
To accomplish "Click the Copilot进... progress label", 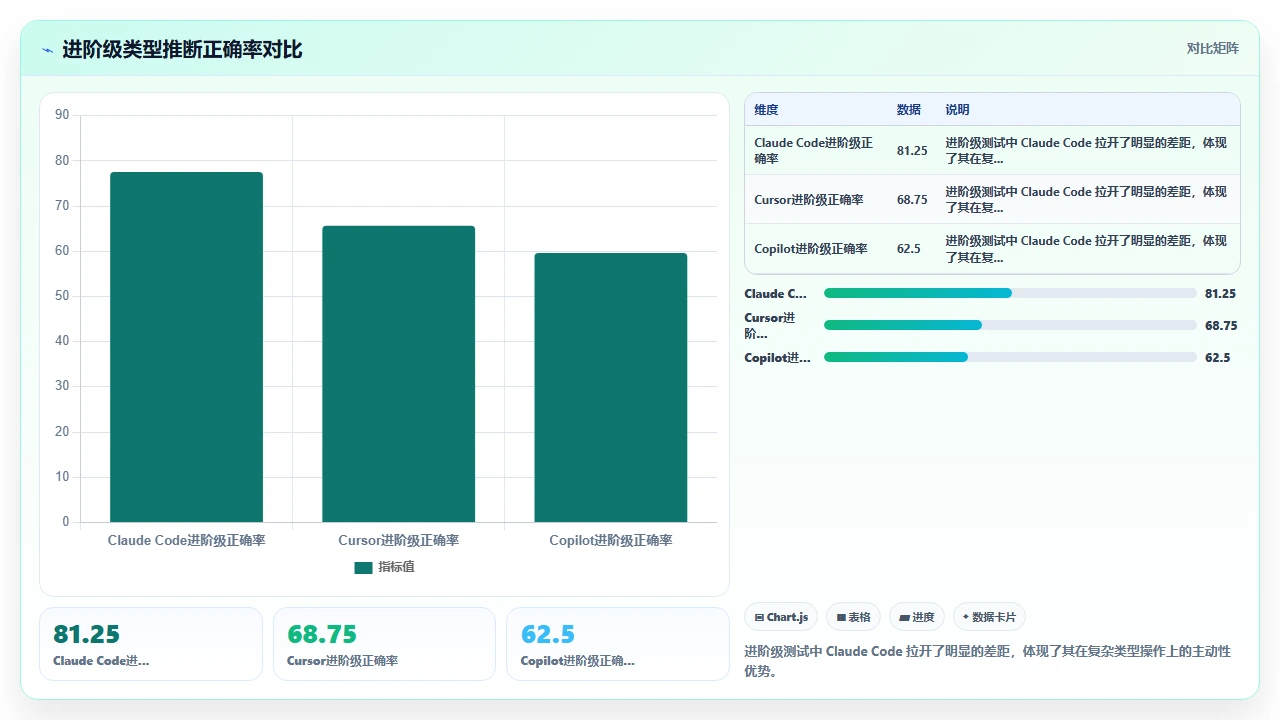I will click(x=778, y=358).
